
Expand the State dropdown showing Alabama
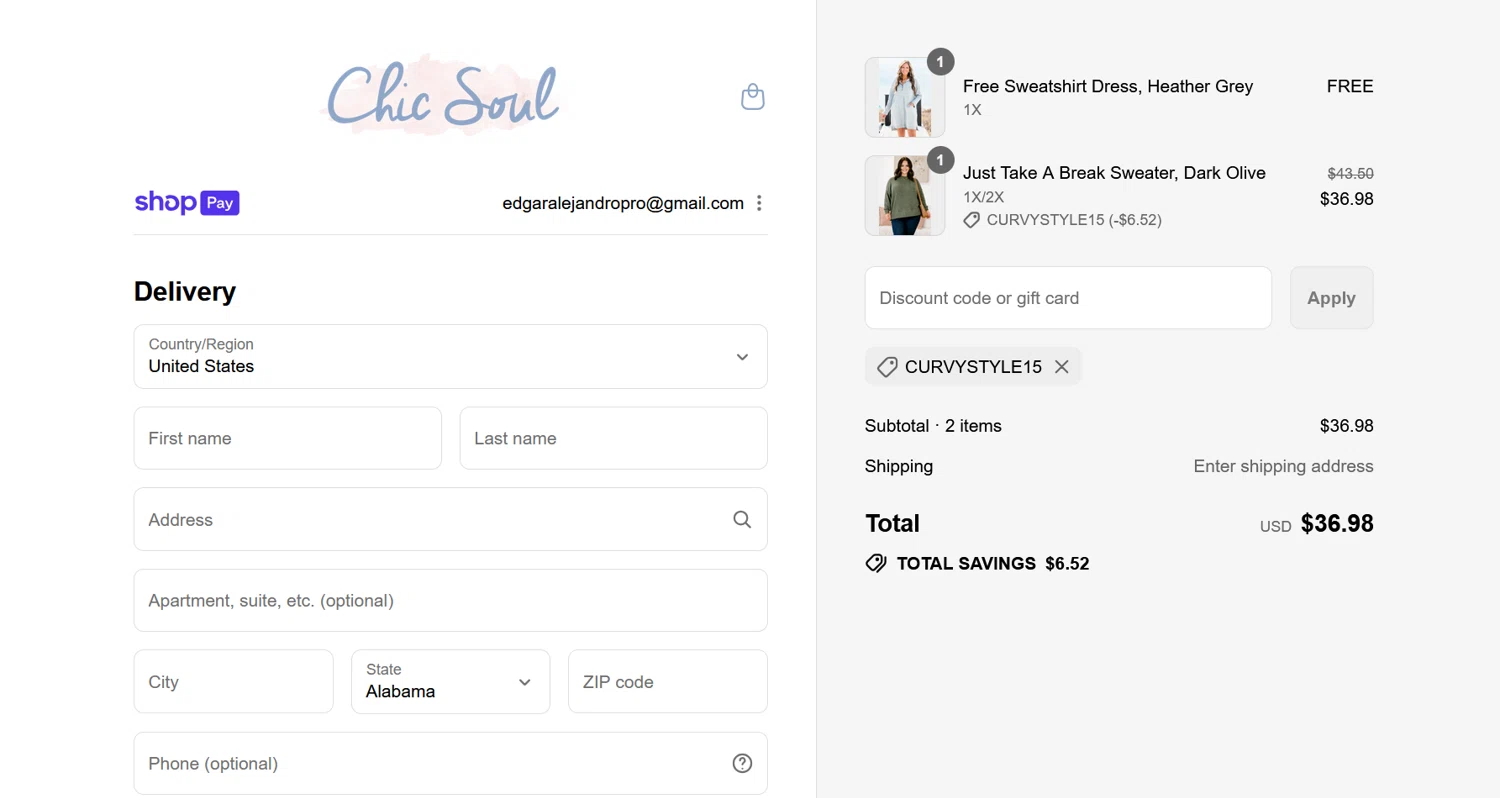(x=451, y=682)
